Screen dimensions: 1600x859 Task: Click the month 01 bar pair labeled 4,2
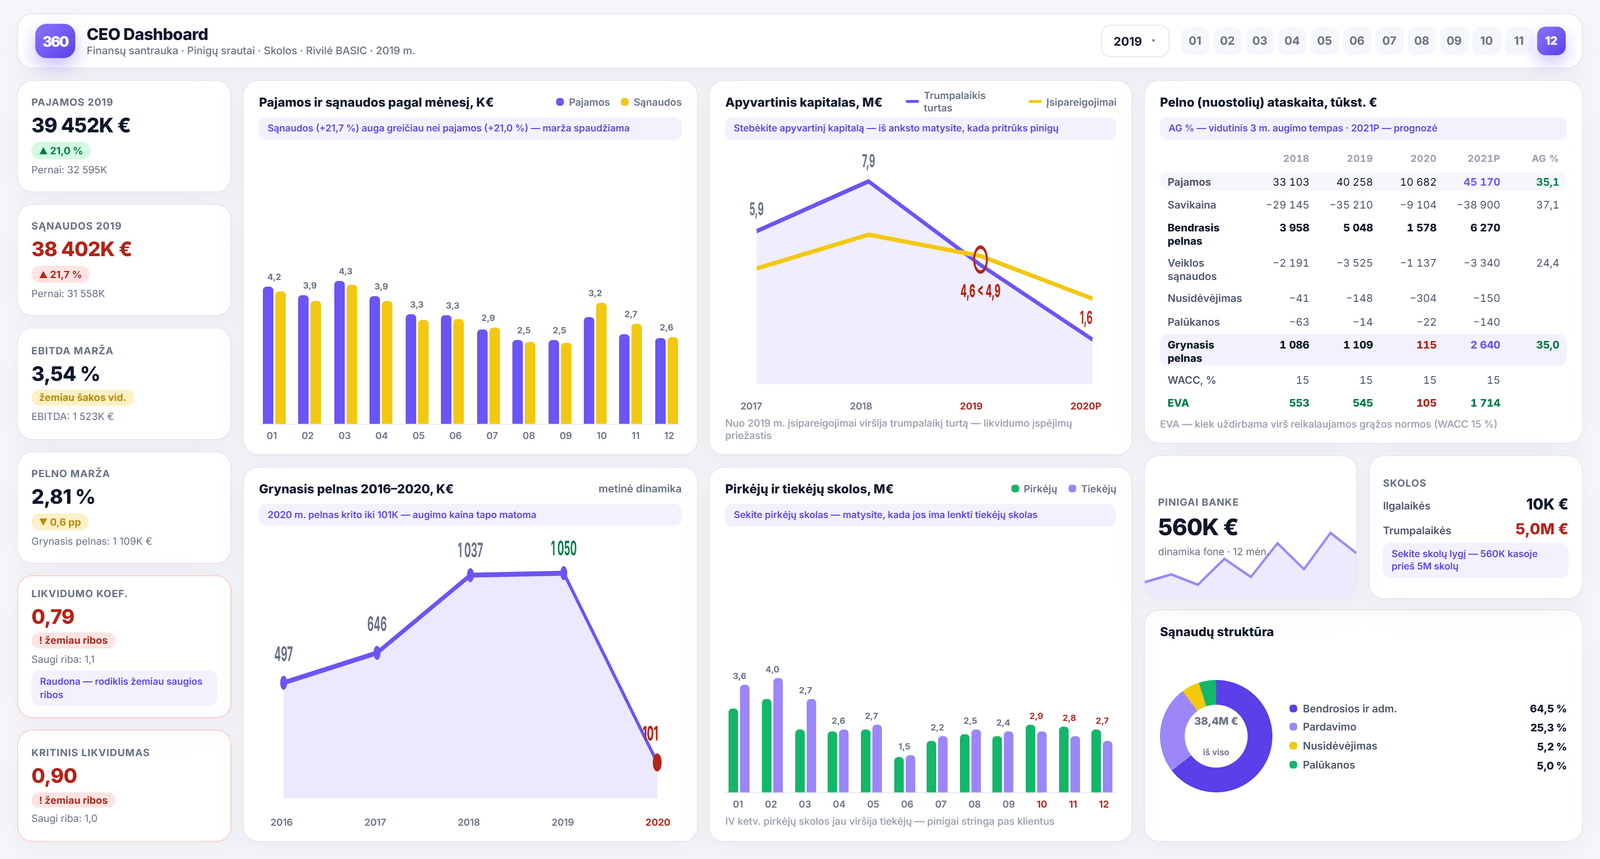pyautogui.click(x=274, y=355)
